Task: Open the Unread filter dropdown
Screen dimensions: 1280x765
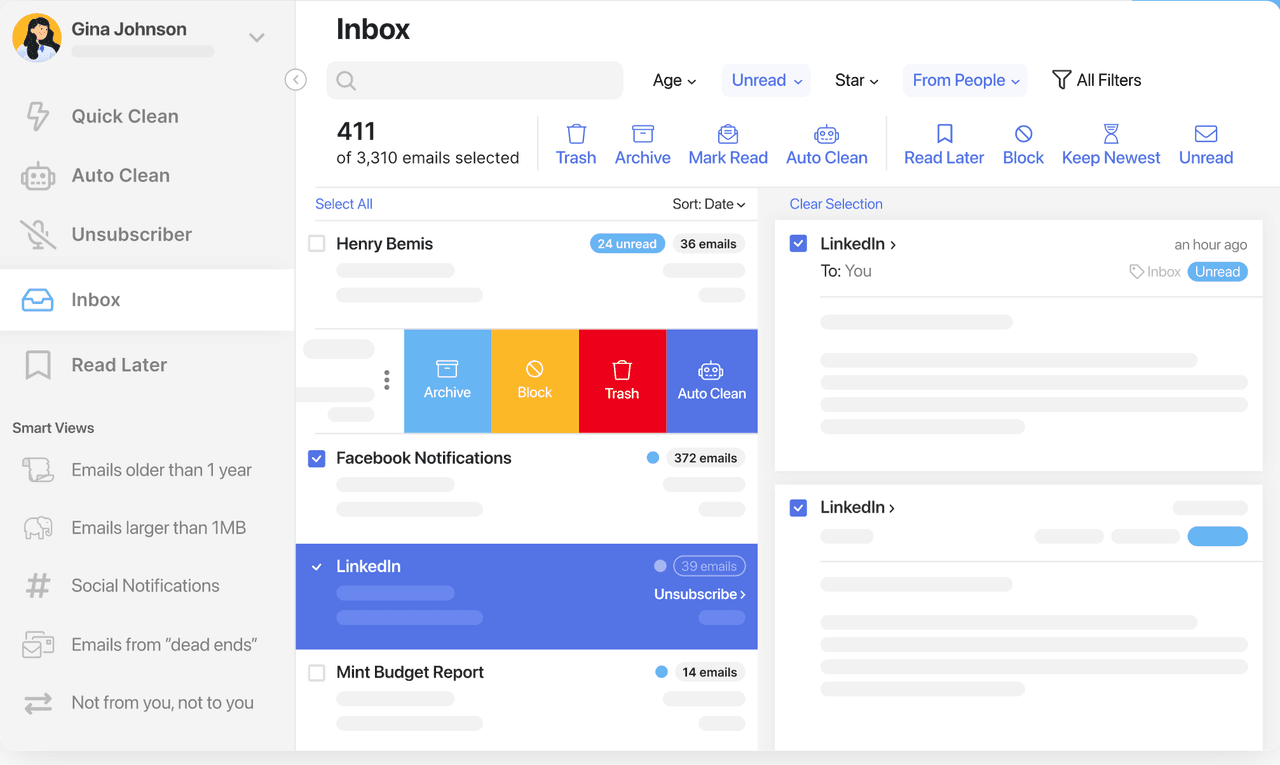Action: pos(767,80)
